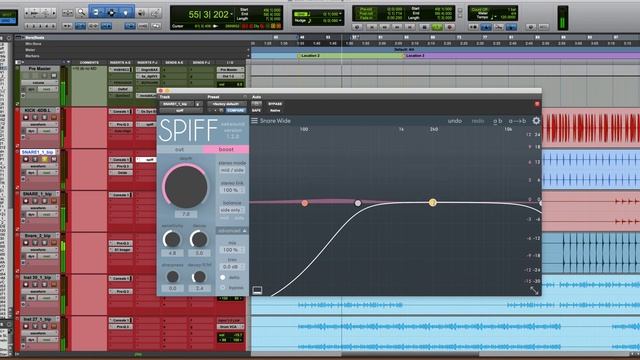Open KICK track waveform view selector
This screenshot has width=640, height=360.
[x=39, y=124]
